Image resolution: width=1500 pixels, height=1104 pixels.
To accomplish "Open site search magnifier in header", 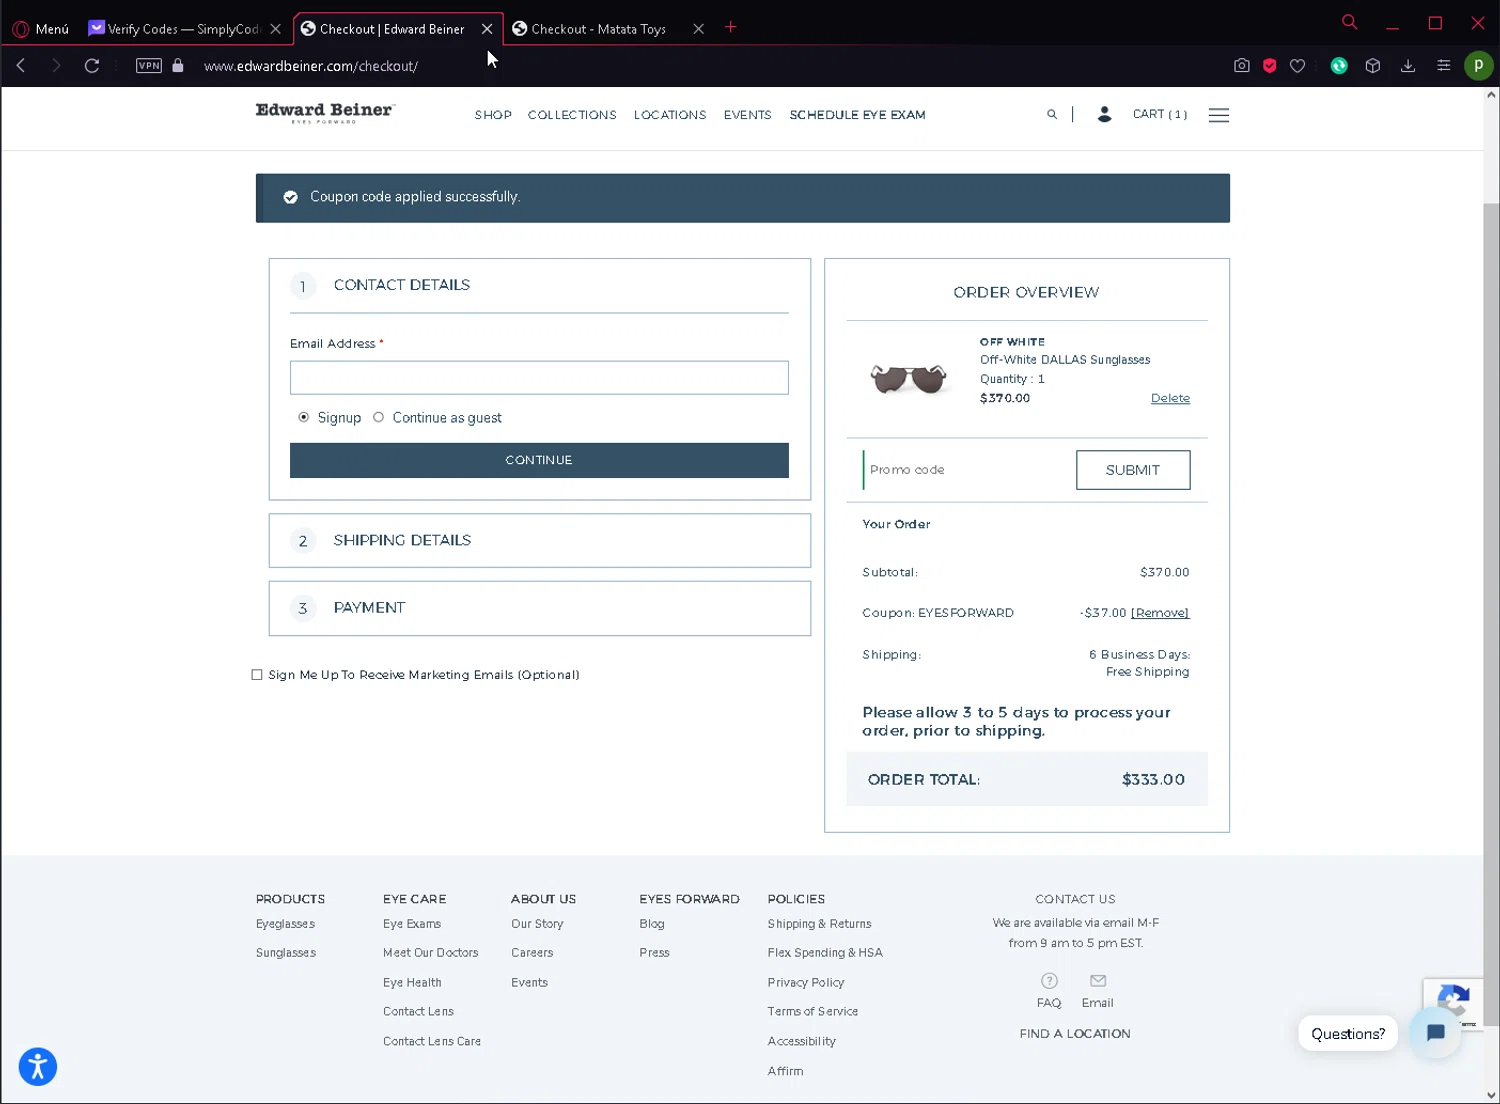I will coord(1052,115).
